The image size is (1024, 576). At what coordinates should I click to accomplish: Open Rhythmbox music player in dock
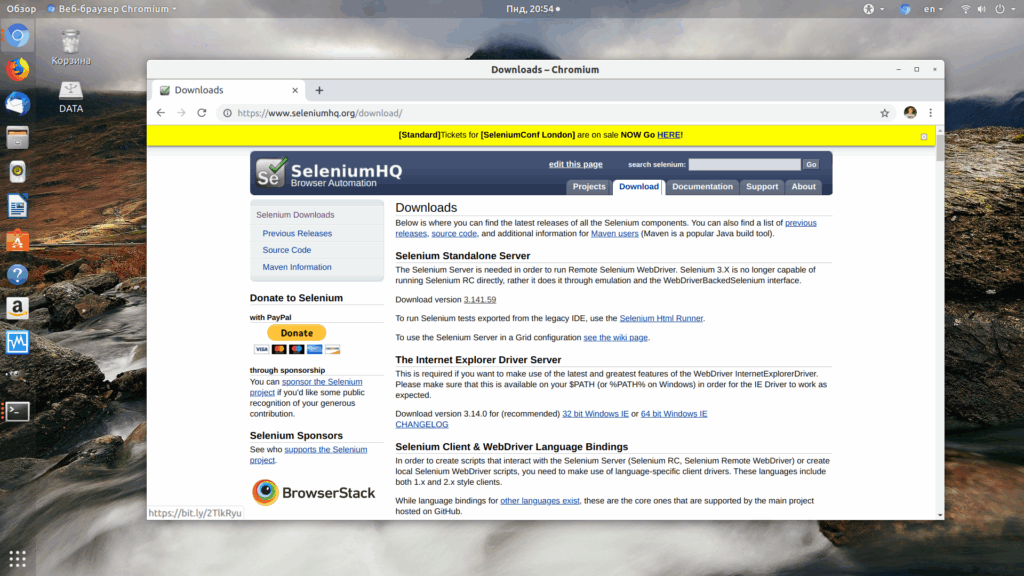(x=18, y=172)
